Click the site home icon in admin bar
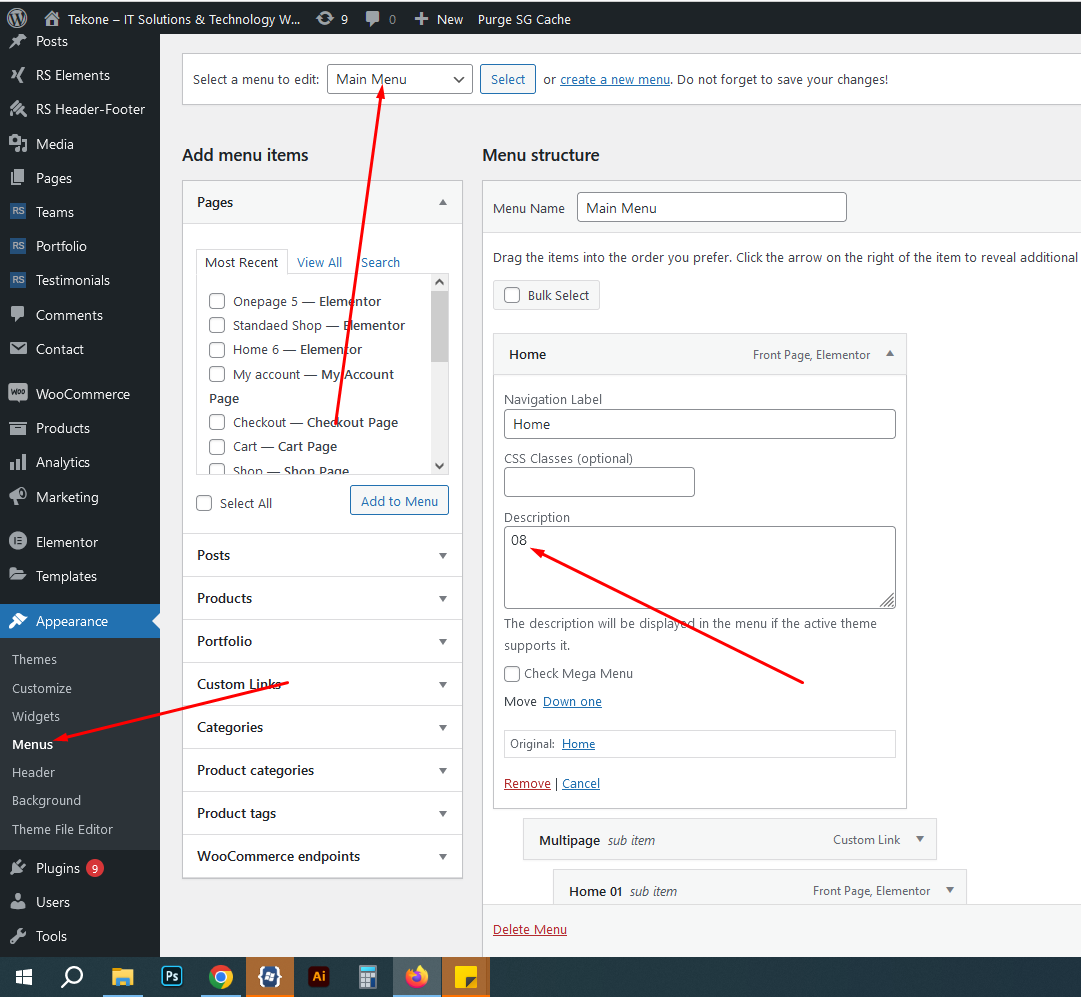 pos(52,19)
